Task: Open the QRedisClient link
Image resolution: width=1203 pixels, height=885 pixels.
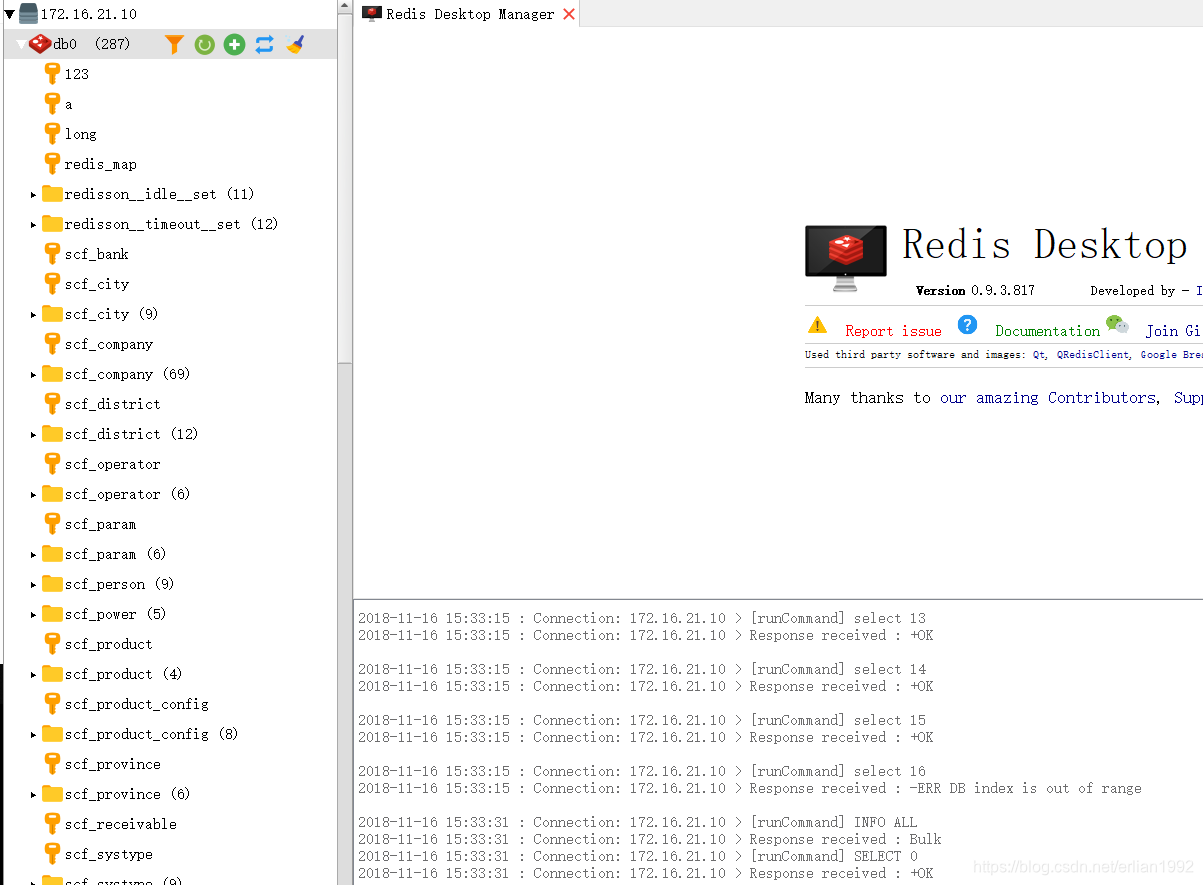Action: click(1092, 355)
